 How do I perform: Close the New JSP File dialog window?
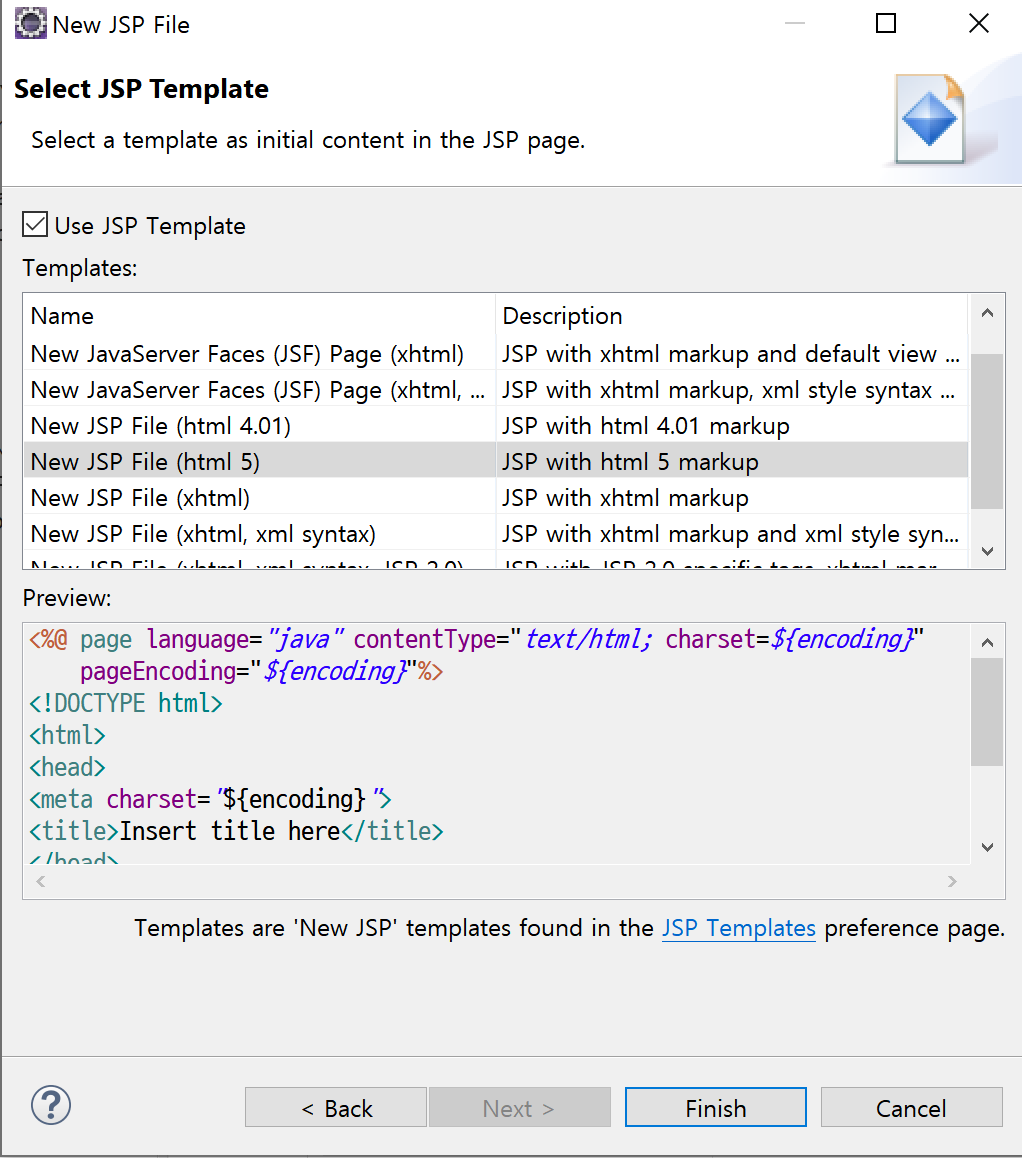pyautogui.click(x=978, y=24)
